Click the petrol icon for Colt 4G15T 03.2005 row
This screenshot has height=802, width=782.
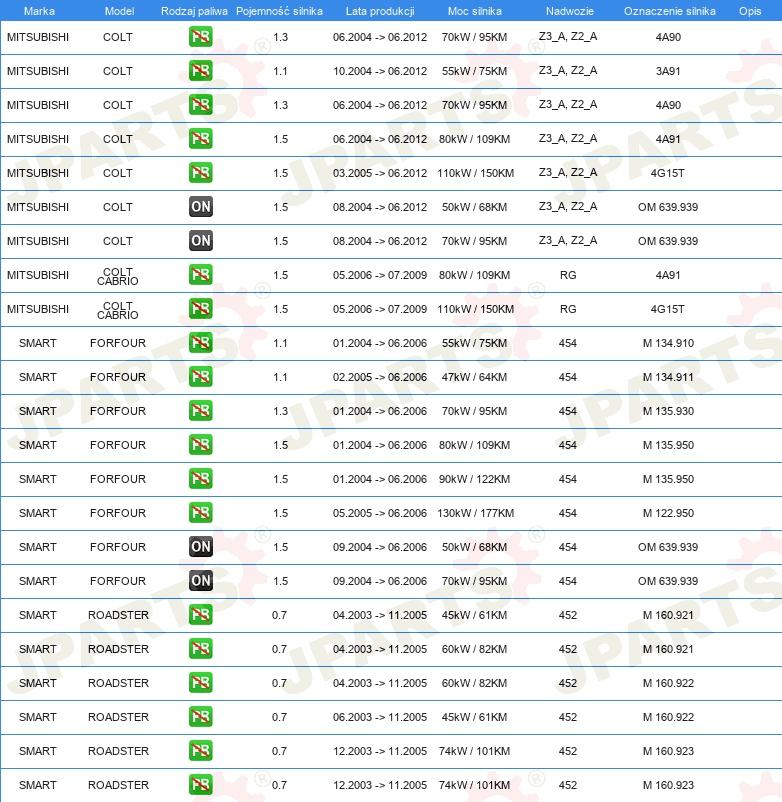(200, 173)
